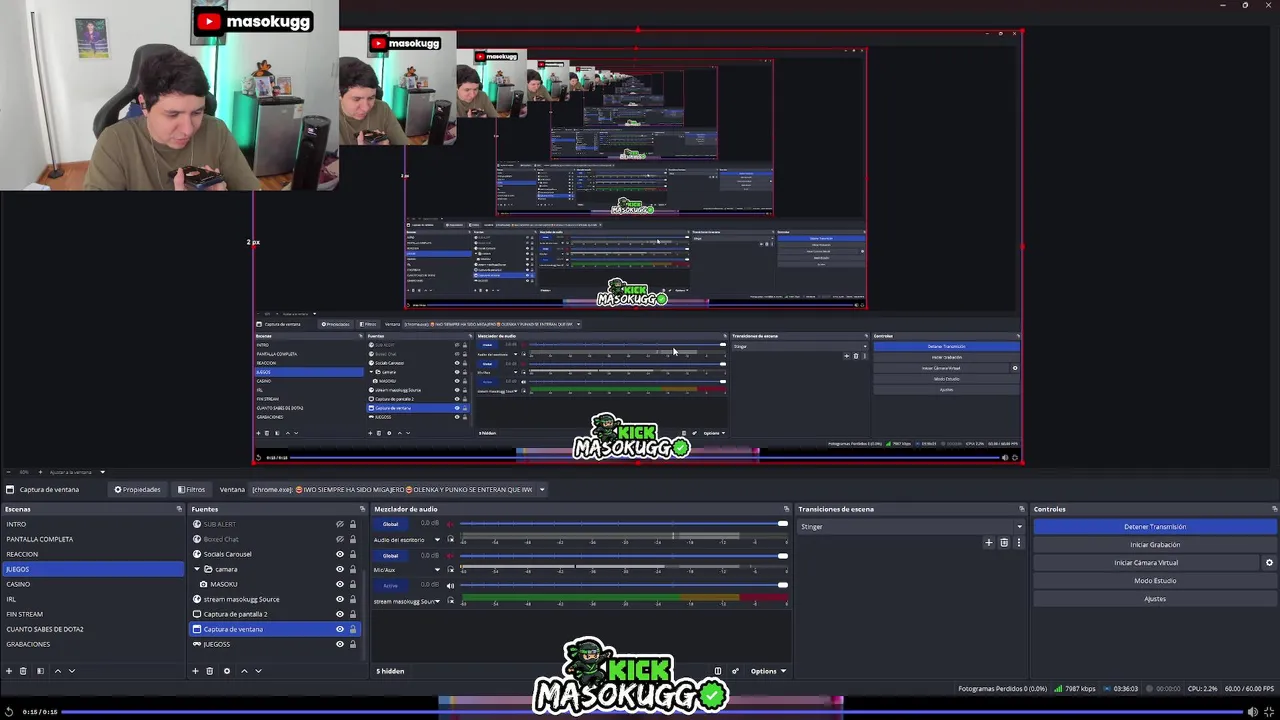
Task: Open Mic/Aux options arrow
Action: (437, 570)
